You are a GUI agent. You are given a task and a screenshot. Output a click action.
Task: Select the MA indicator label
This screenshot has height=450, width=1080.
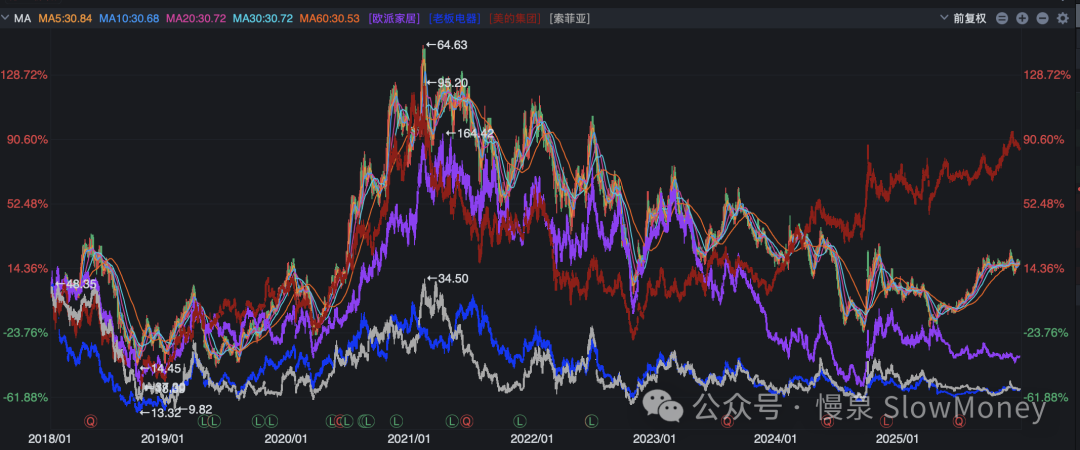pyautogui.click(x=22, y=19)
